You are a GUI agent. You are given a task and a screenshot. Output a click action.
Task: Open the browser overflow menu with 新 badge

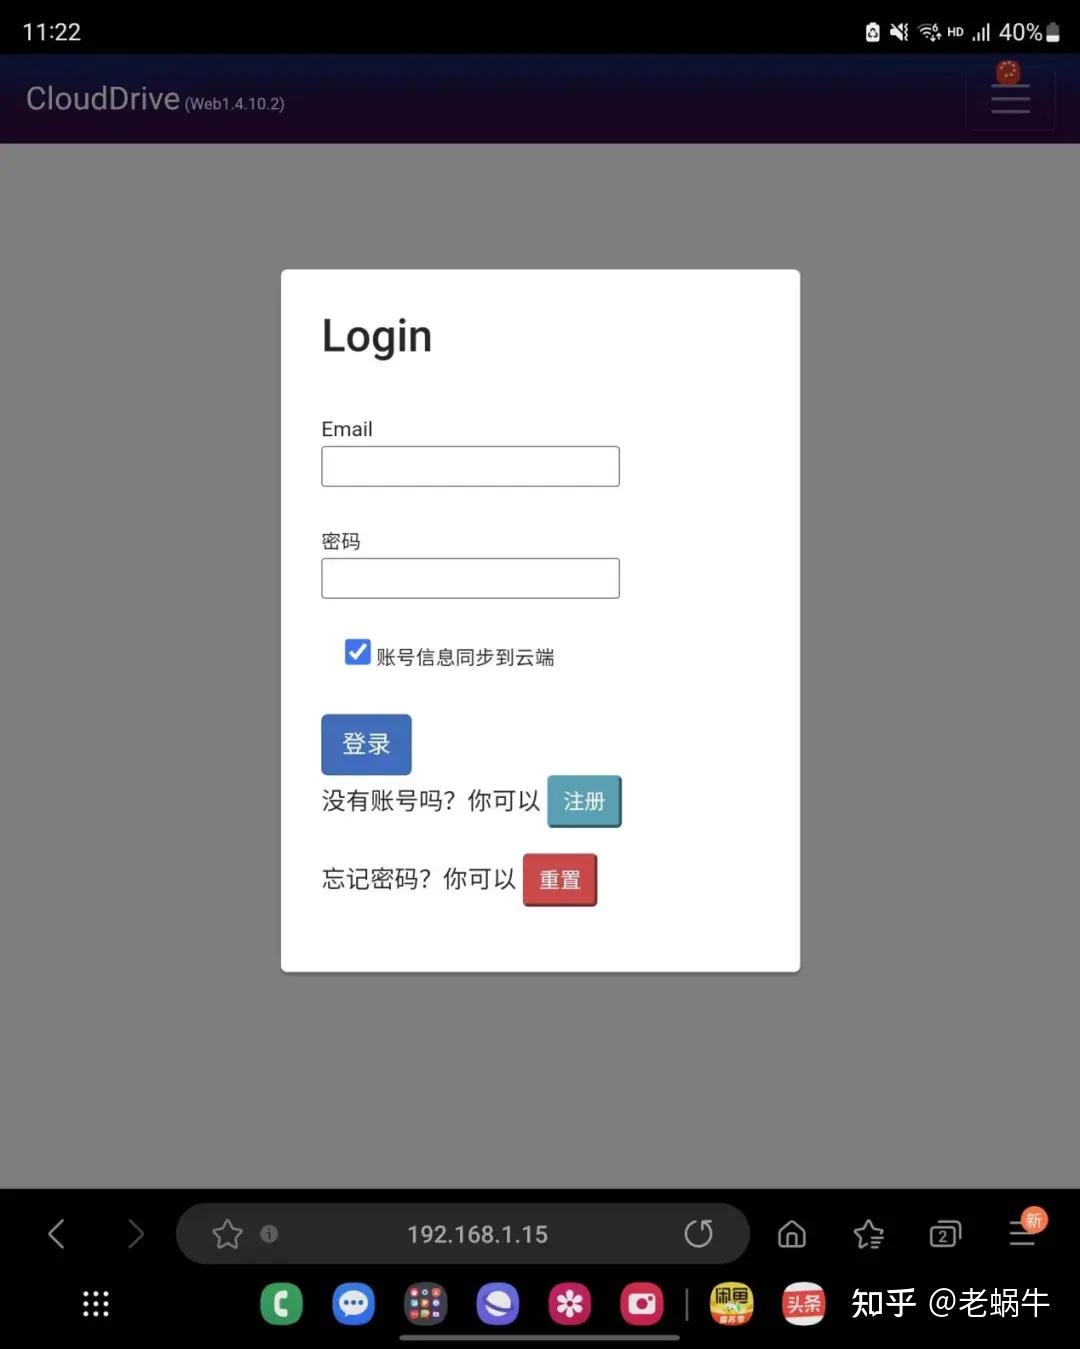[x=1022, y=1234]
